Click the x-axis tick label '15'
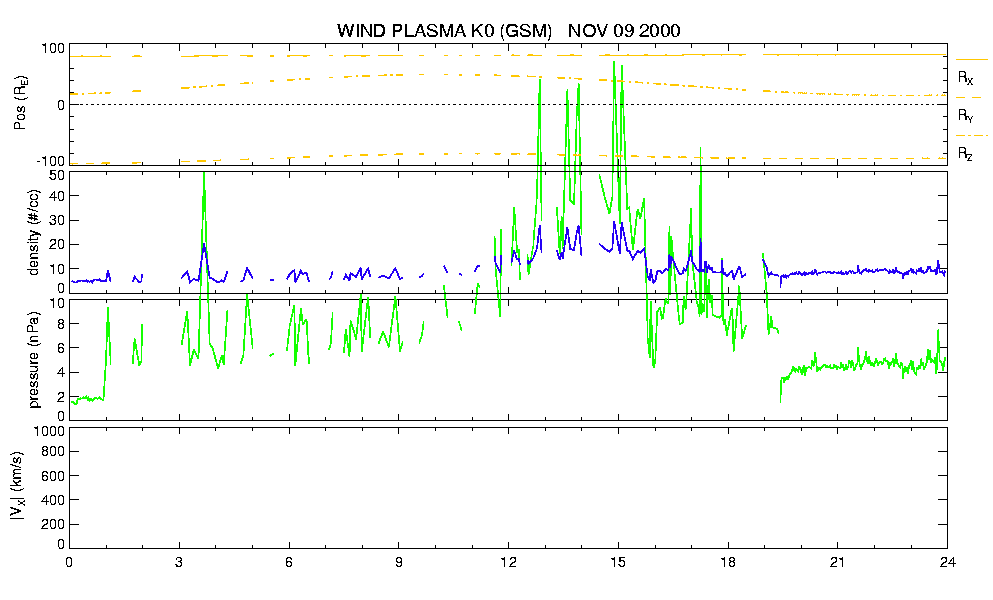This screenshot has width=993, height=600. point(618,562)
